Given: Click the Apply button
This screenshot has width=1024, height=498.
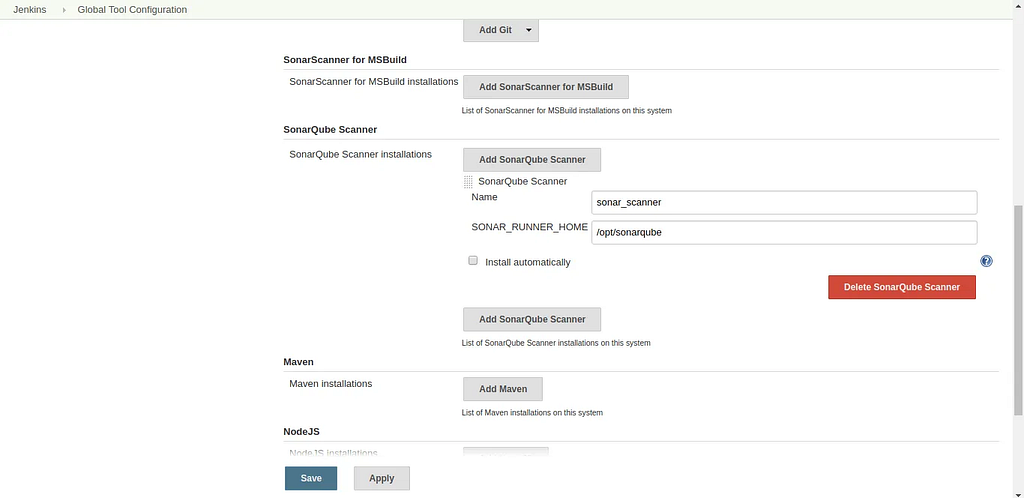Looking at the screenshot, I should (x=381, y=478).
